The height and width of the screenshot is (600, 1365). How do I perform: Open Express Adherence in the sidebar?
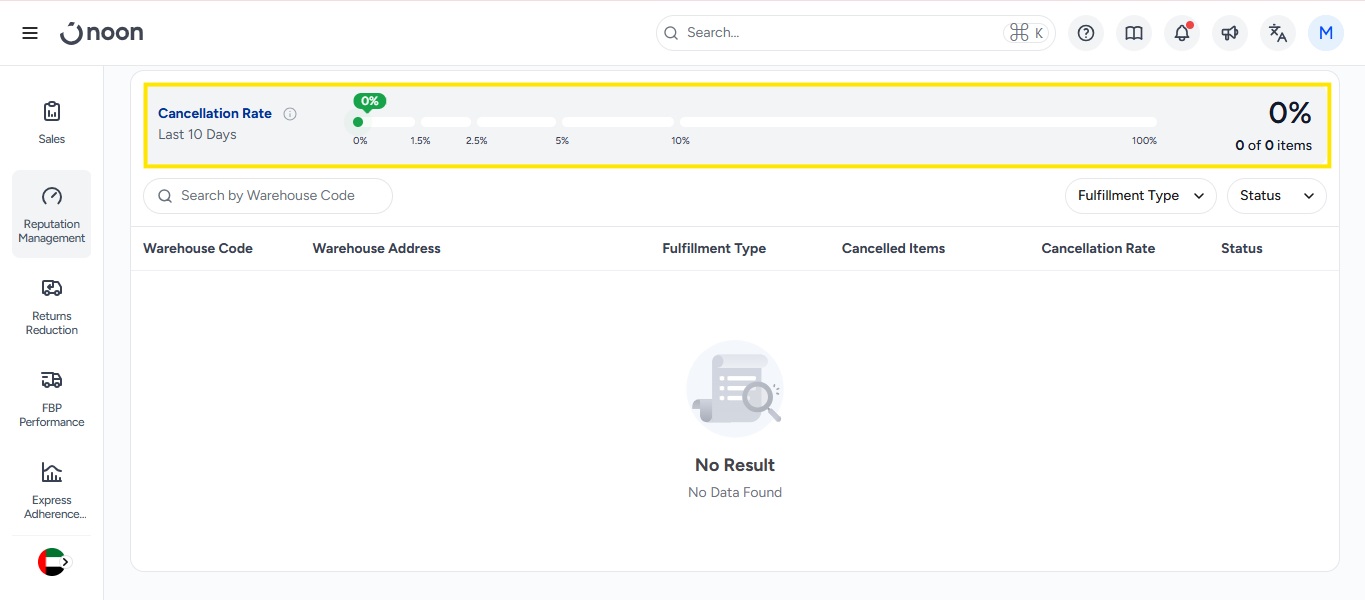click(52, 490)
